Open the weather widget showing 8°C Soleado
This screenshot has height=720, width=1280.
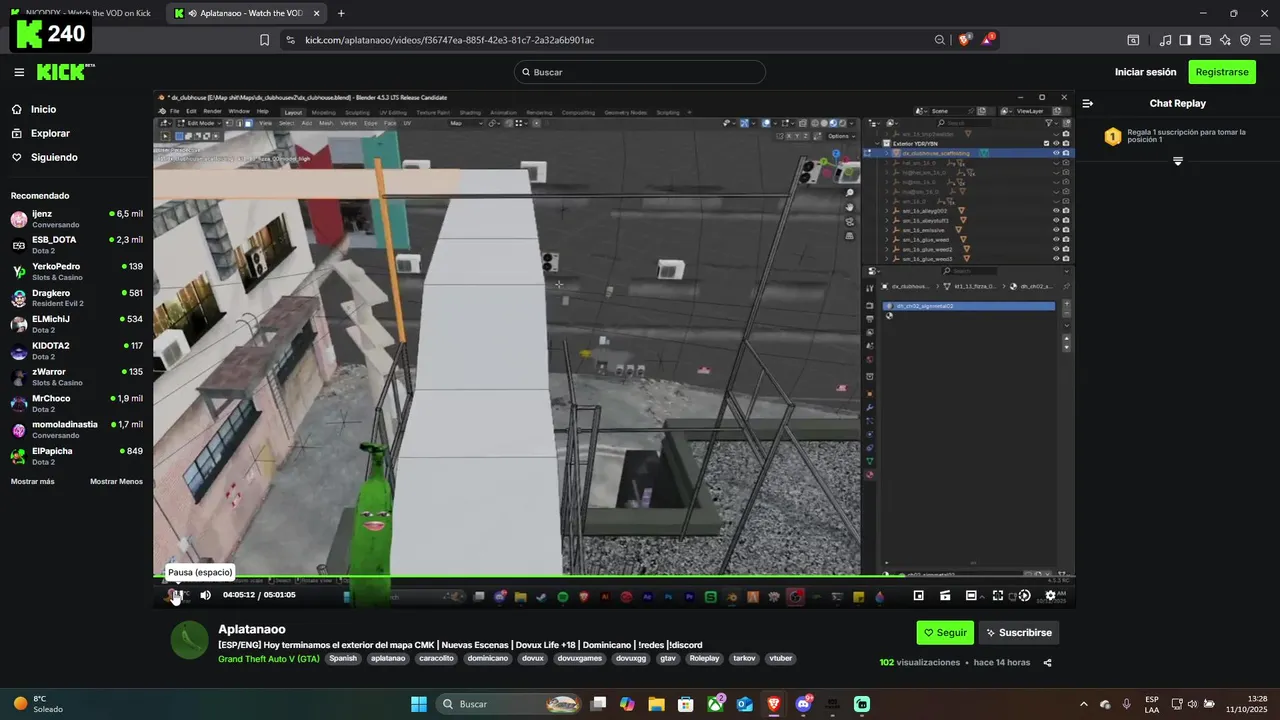tap(38, 704)
